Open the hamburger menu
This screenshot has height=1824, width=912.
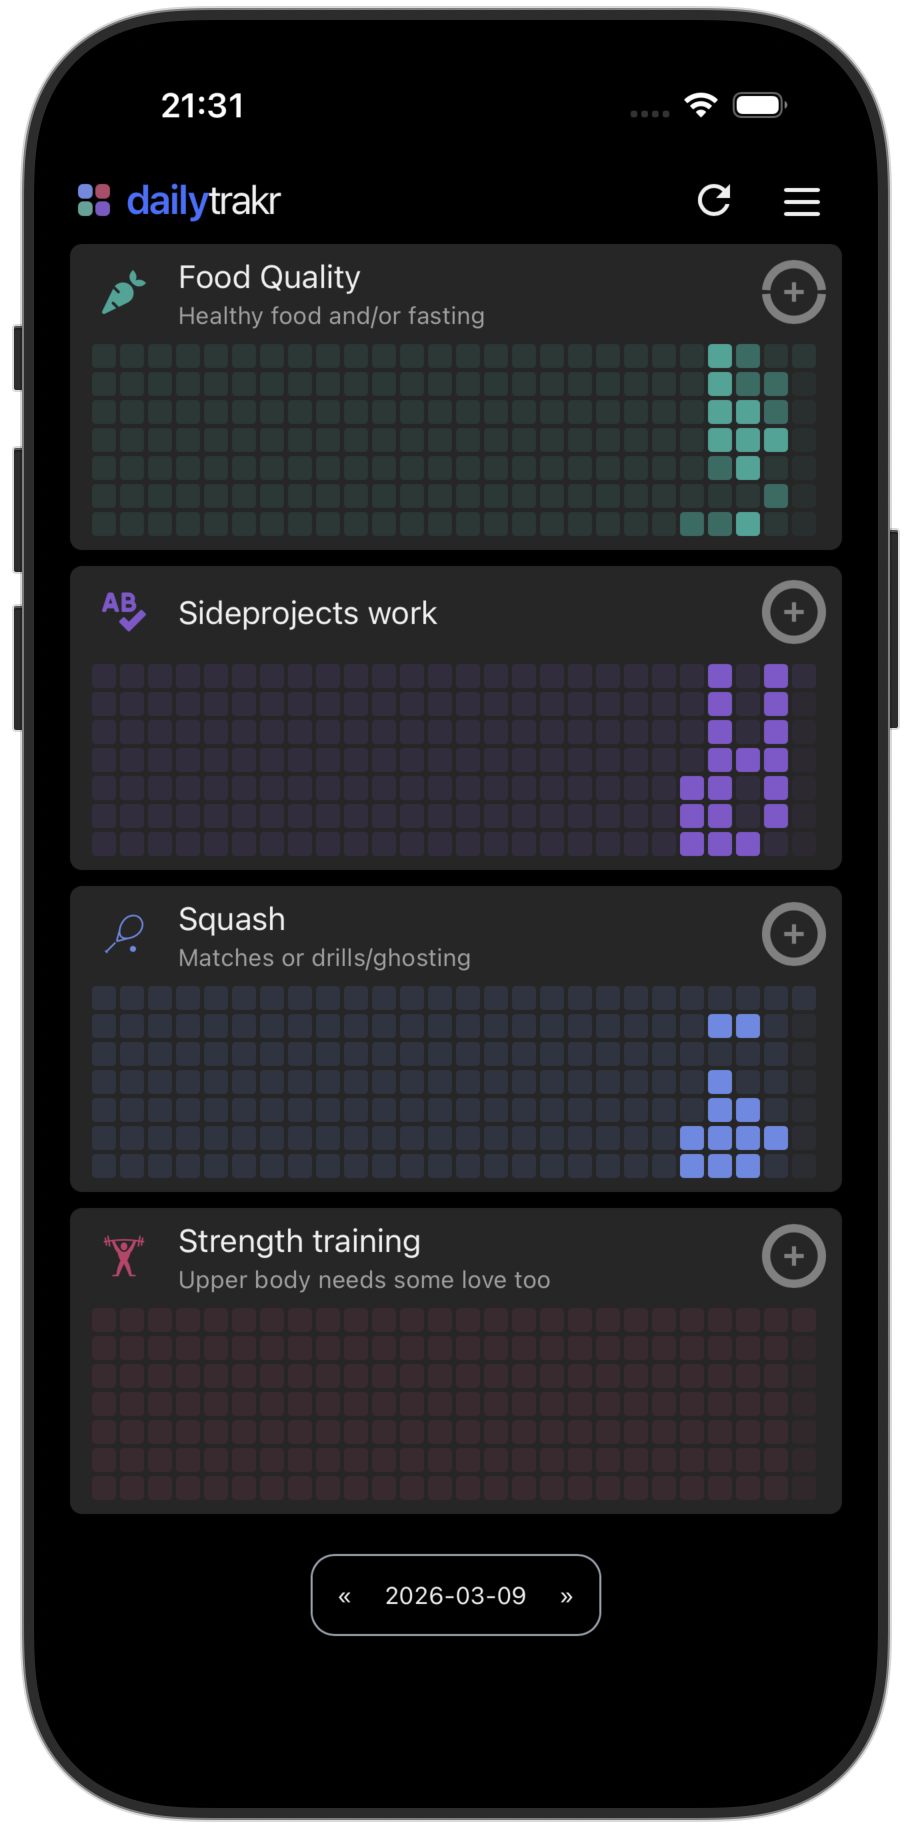point(801,202)
